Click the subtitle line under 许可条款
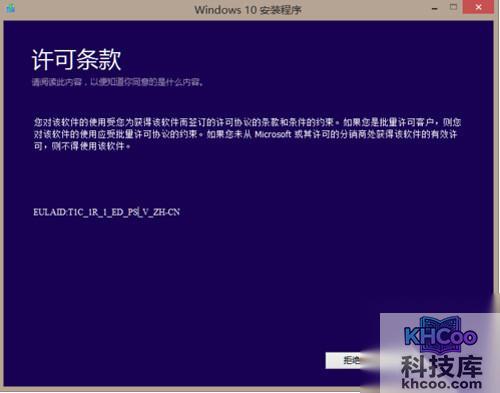 pyautogui.click(x=118, y=82)
